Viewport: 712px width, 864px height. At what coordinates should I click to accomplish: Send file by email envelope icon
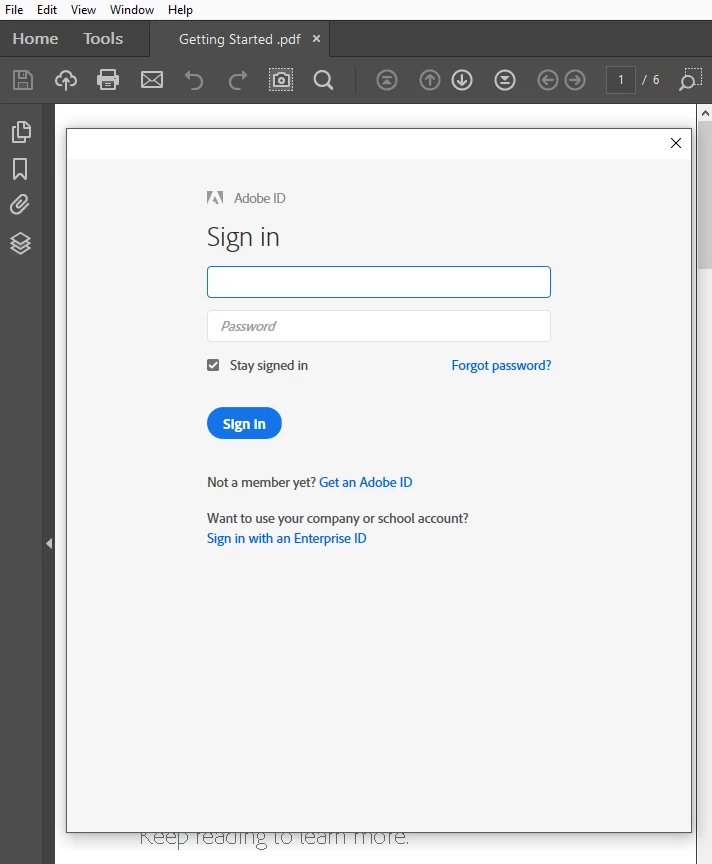click(x=152, y=80)
